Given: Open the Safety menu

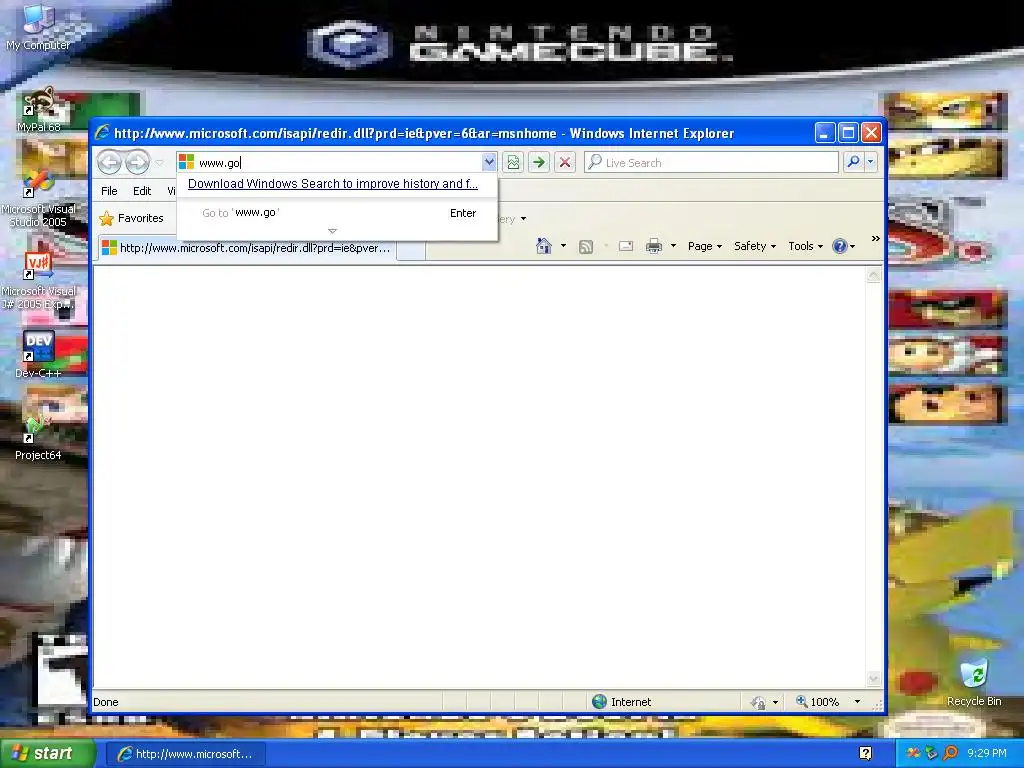Looking at the screenshot, I should click(755, 246).
